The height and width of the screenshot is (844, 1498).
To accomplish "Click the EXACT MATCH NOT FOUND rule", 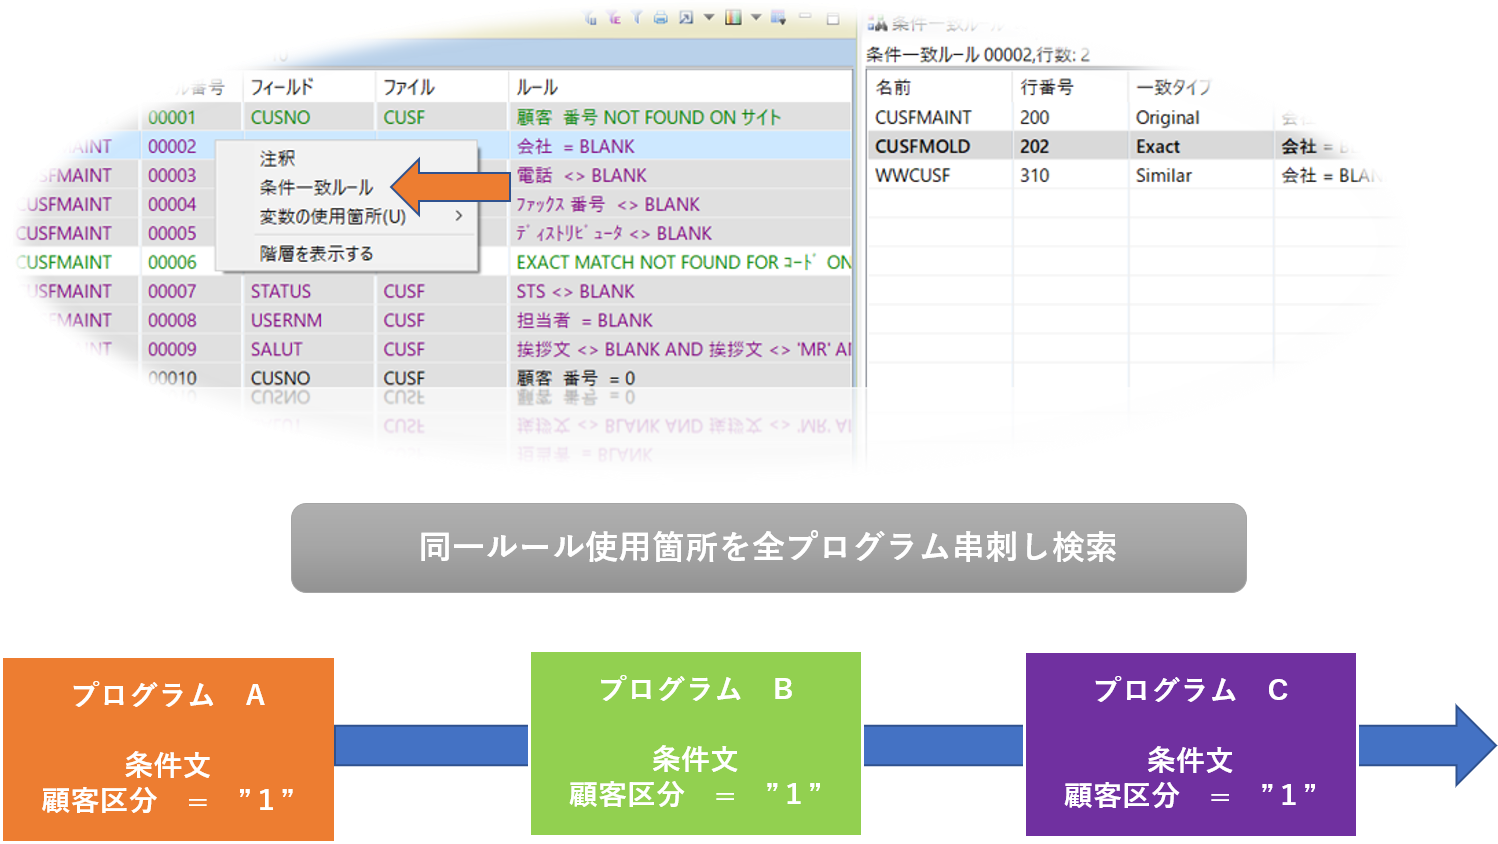I will click(x=684, y=262).
